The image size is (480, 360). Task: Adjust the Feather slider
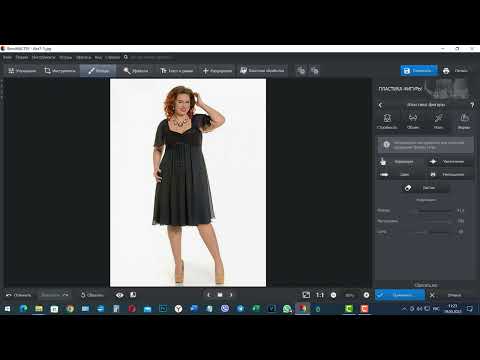point(433,221)
